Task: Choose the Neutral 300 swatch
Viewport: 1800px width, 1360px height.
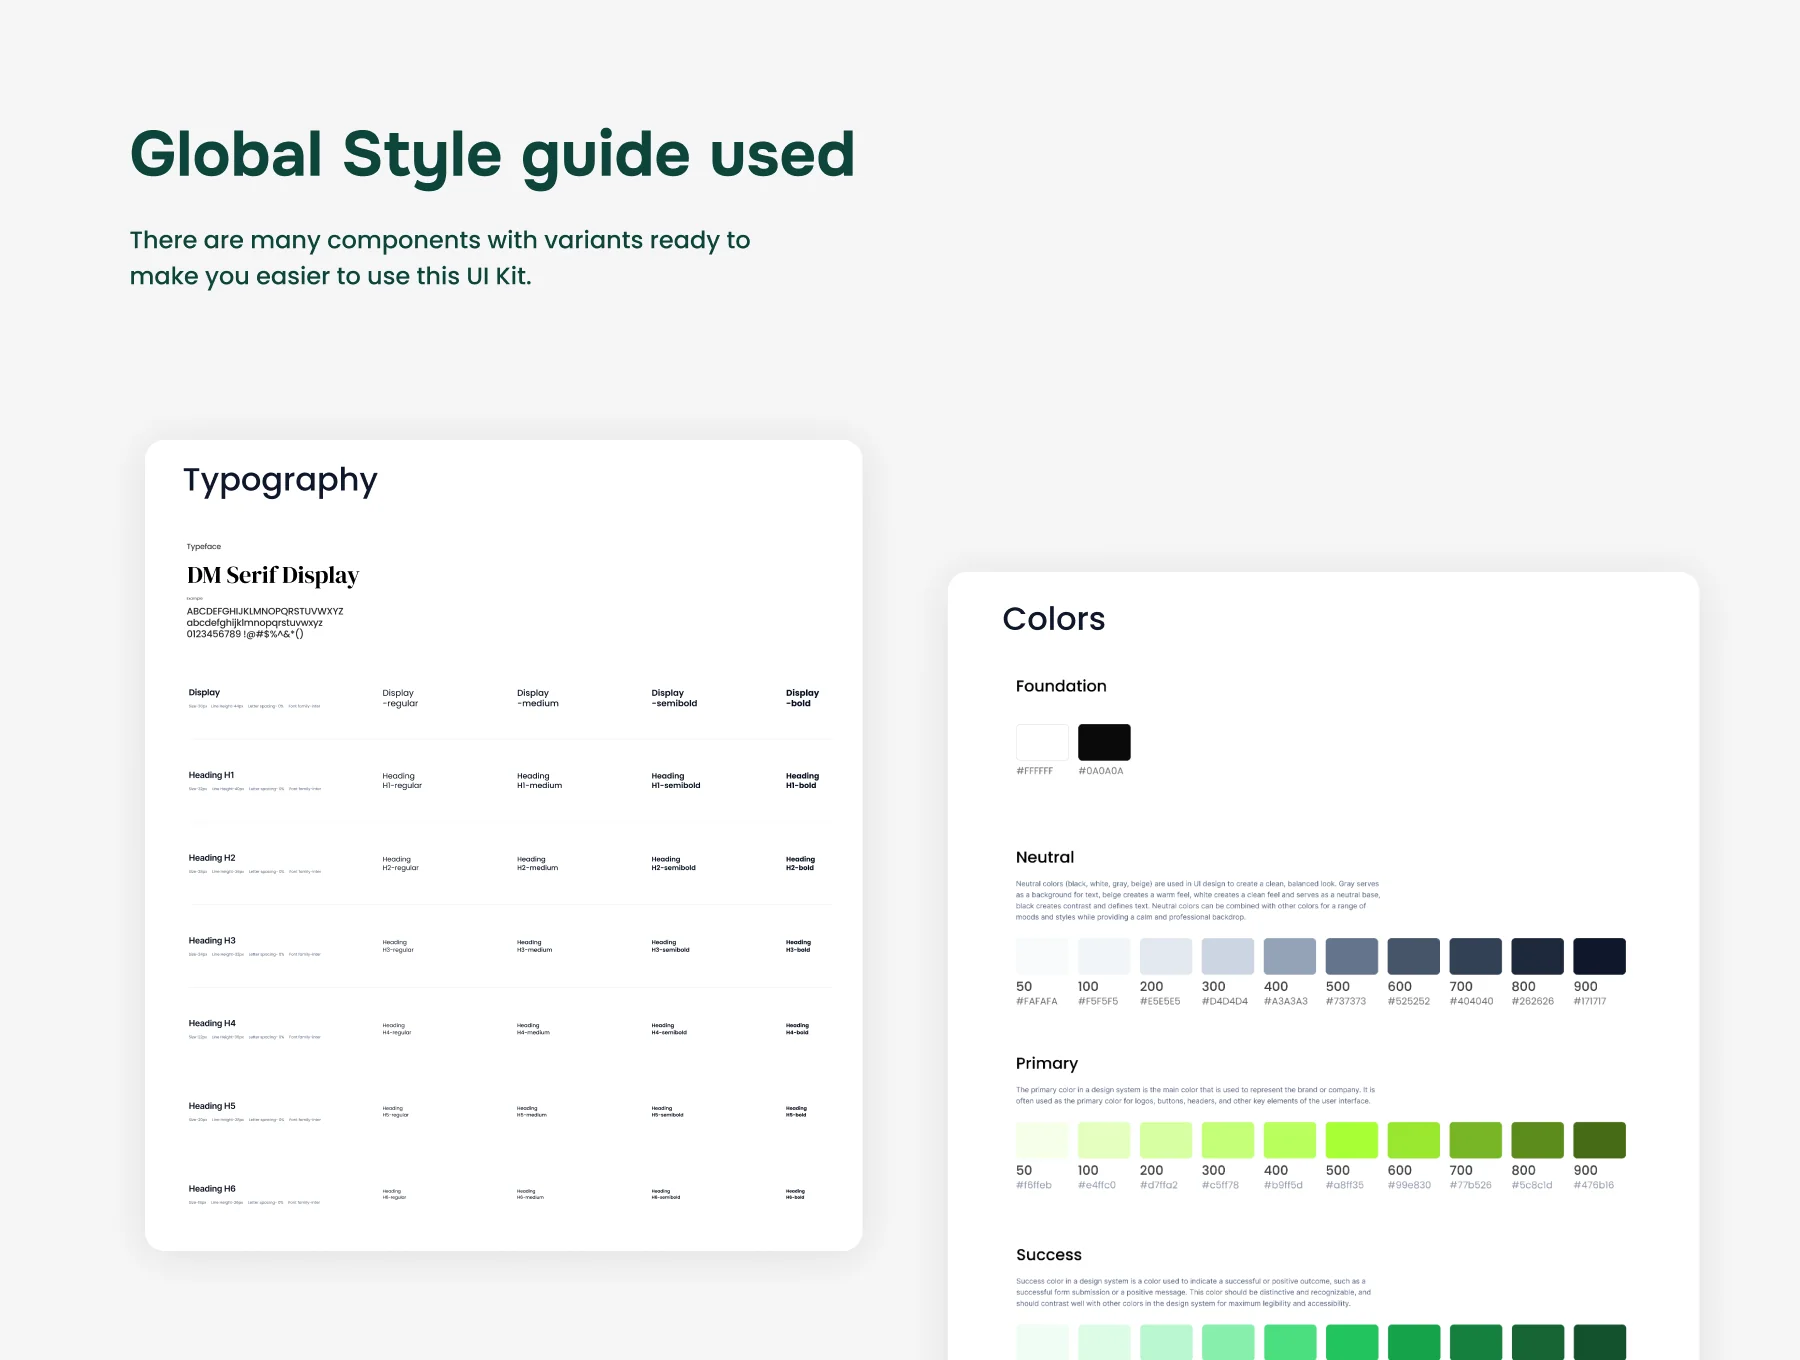Action: pos(1228,956)
